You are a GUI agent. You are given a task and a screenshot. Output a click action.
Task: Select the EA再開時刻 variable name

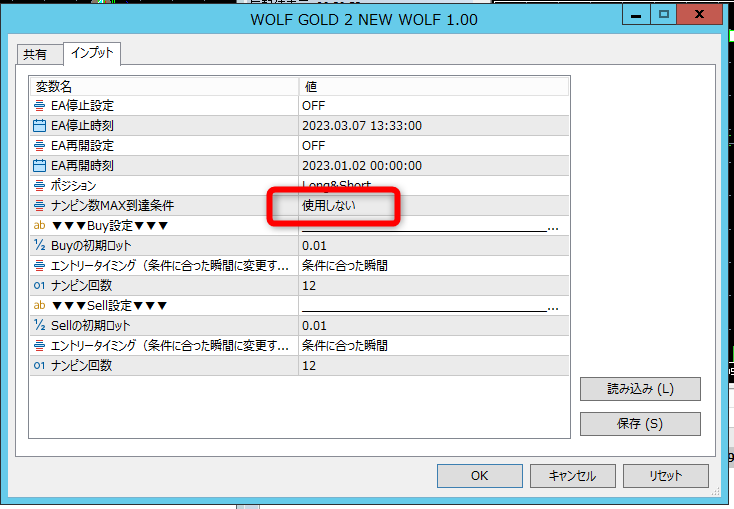pos(82,166)
